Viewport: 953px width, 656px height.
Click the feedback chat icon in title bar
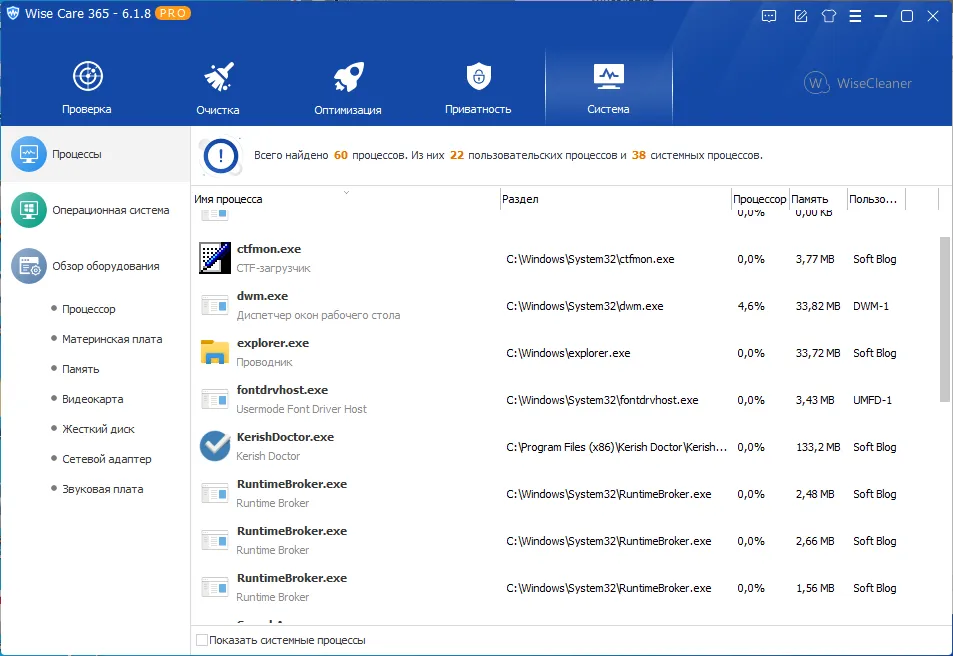point(769,16)
